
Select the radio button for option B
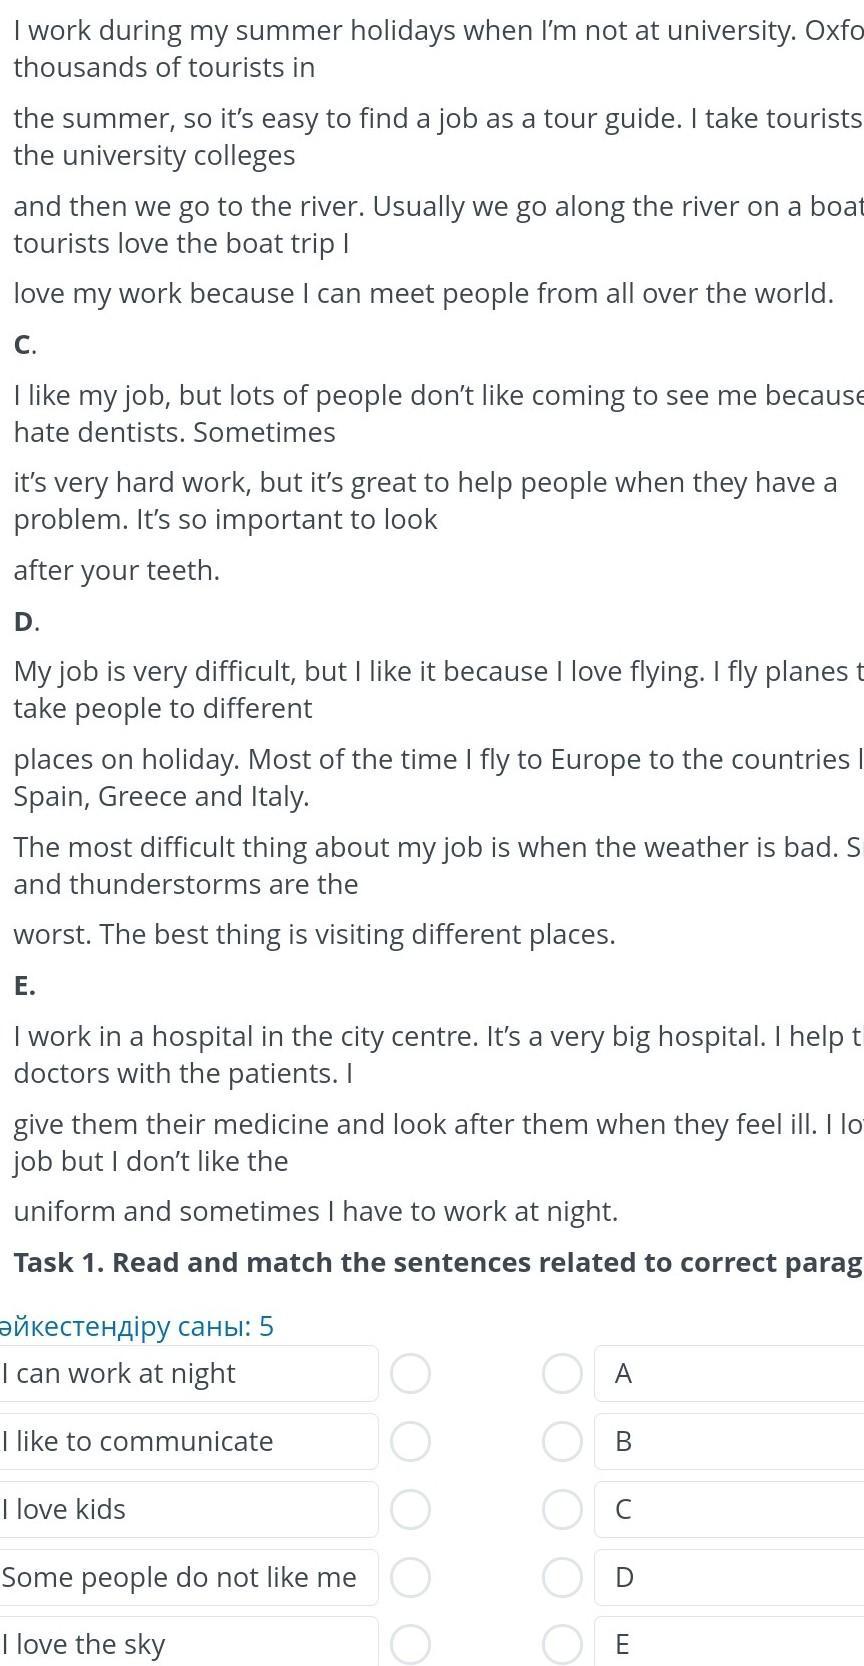(x=562, y=1441)
